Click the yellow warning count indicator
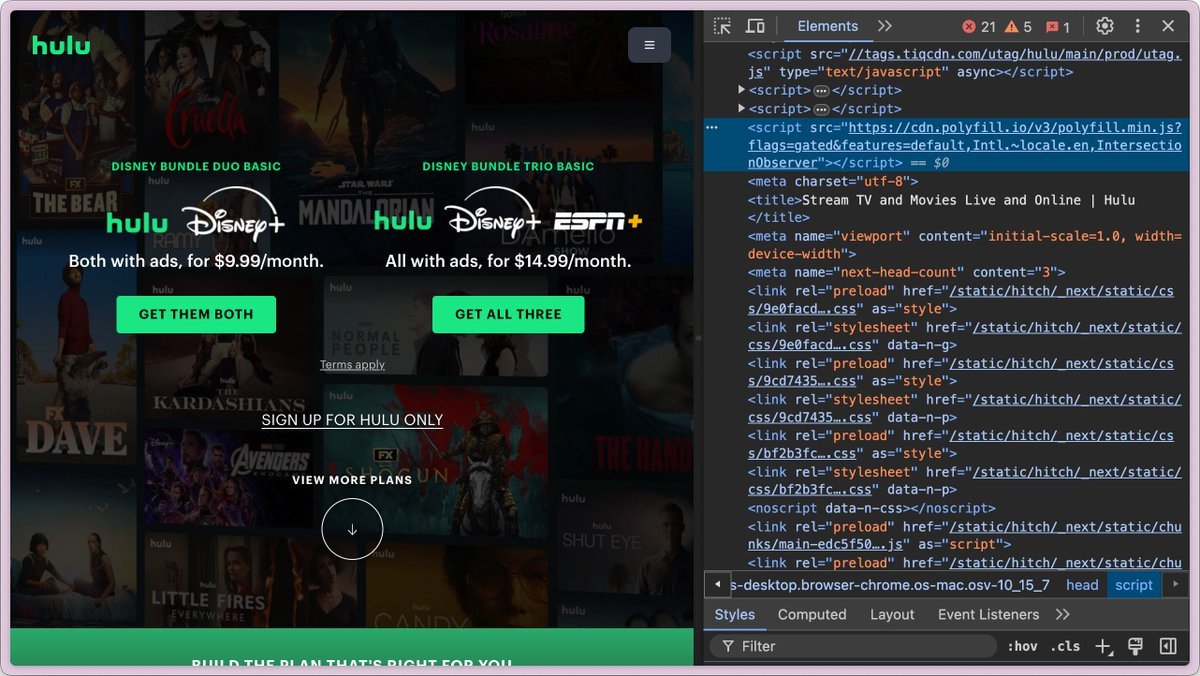This screenshot has height=676, width=1200. coord(1018,27)
